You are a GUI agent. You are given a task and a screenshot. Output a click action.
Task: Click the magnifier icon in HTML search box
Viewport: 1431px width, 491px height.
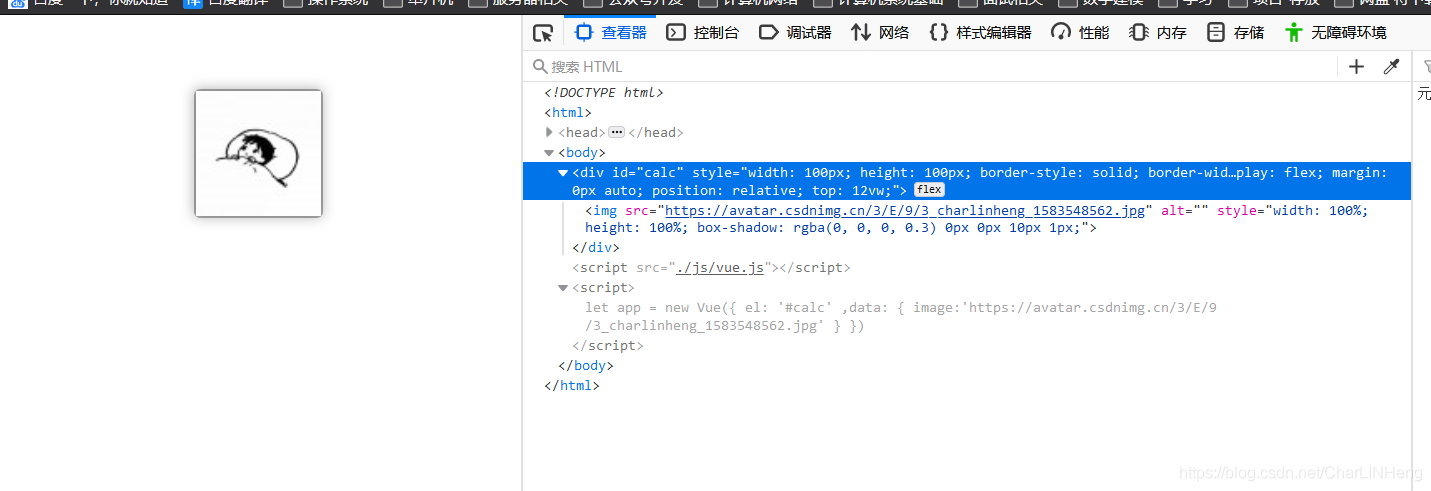pos(541,67)
